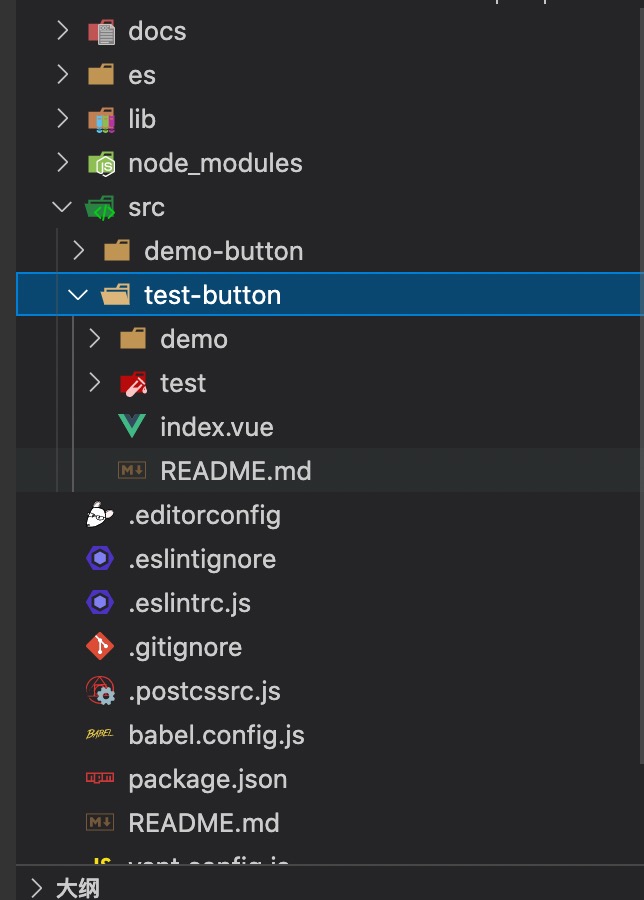Viewport: 644px width, 900px height.
Task: Click the git icon next to .gitignore
Action: point(100,647)
